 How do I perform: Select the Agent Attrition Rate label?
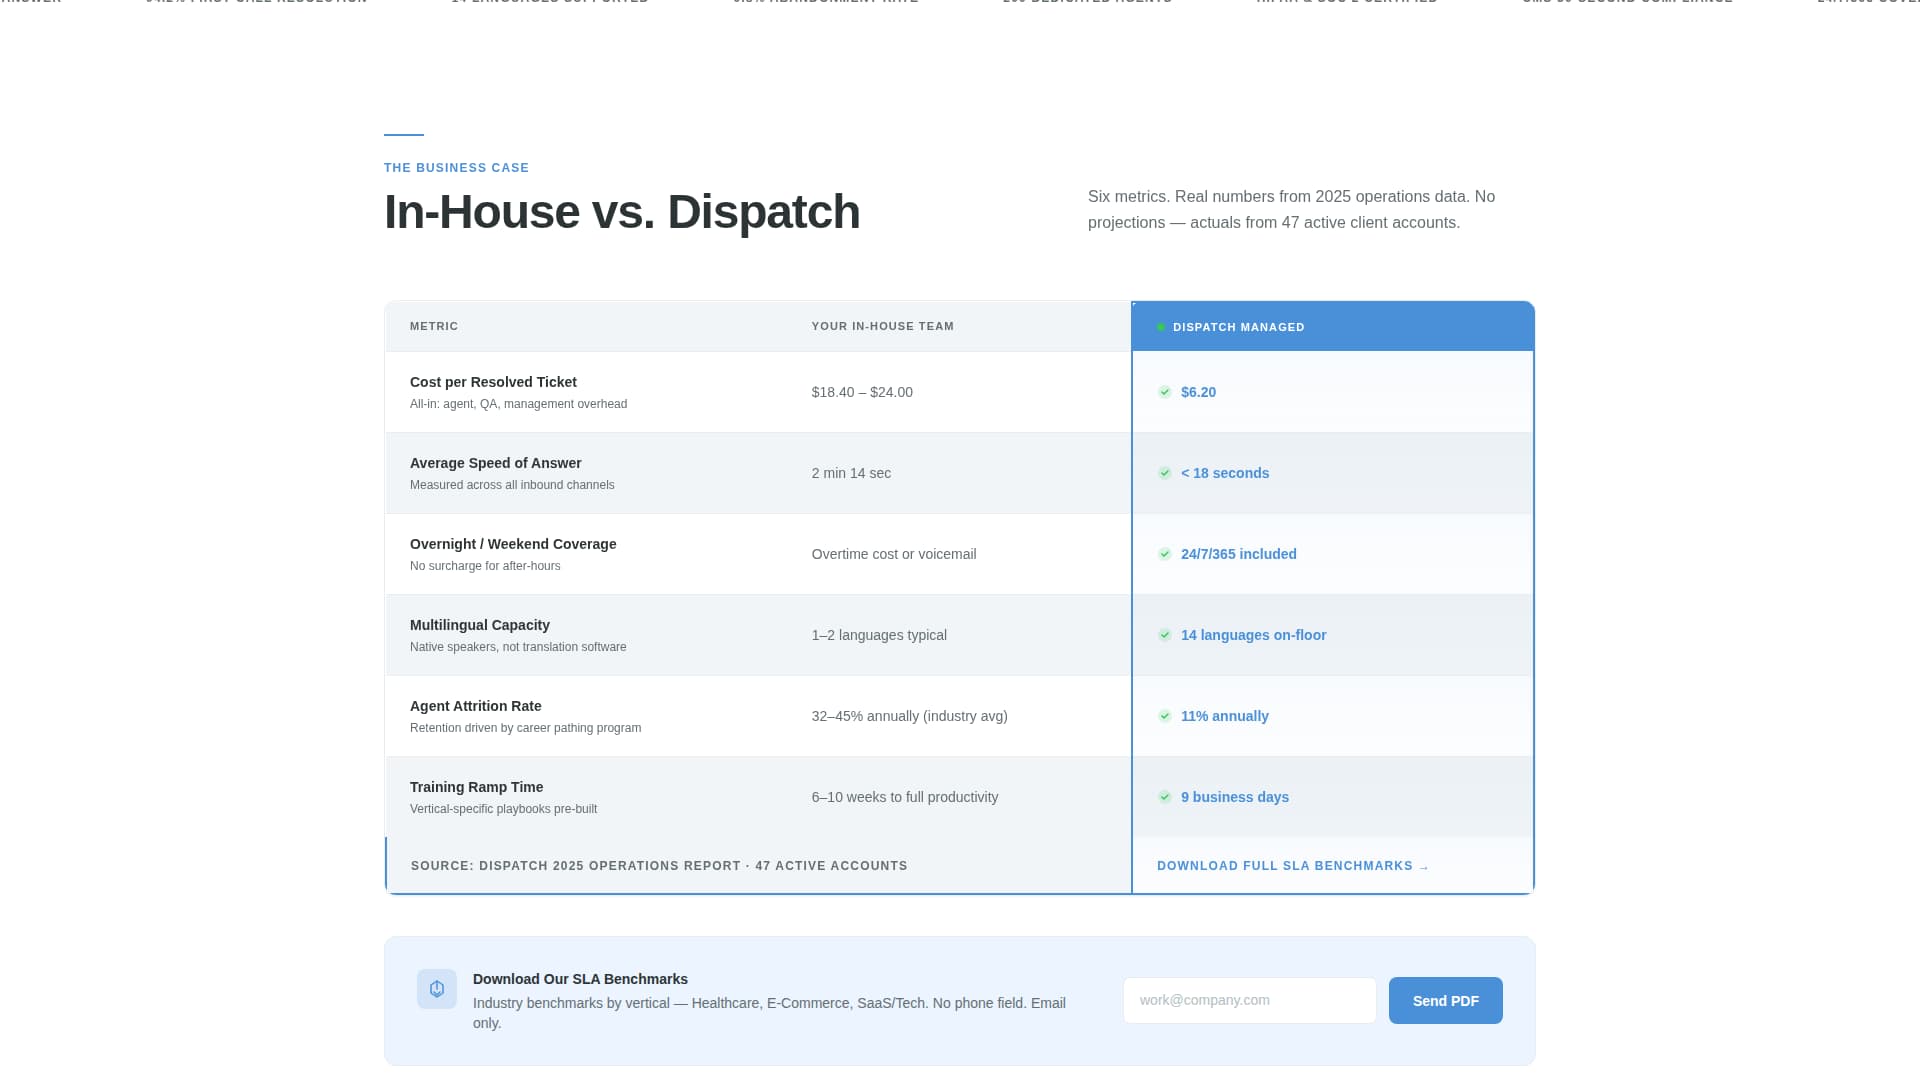click(x=475, y=706)
